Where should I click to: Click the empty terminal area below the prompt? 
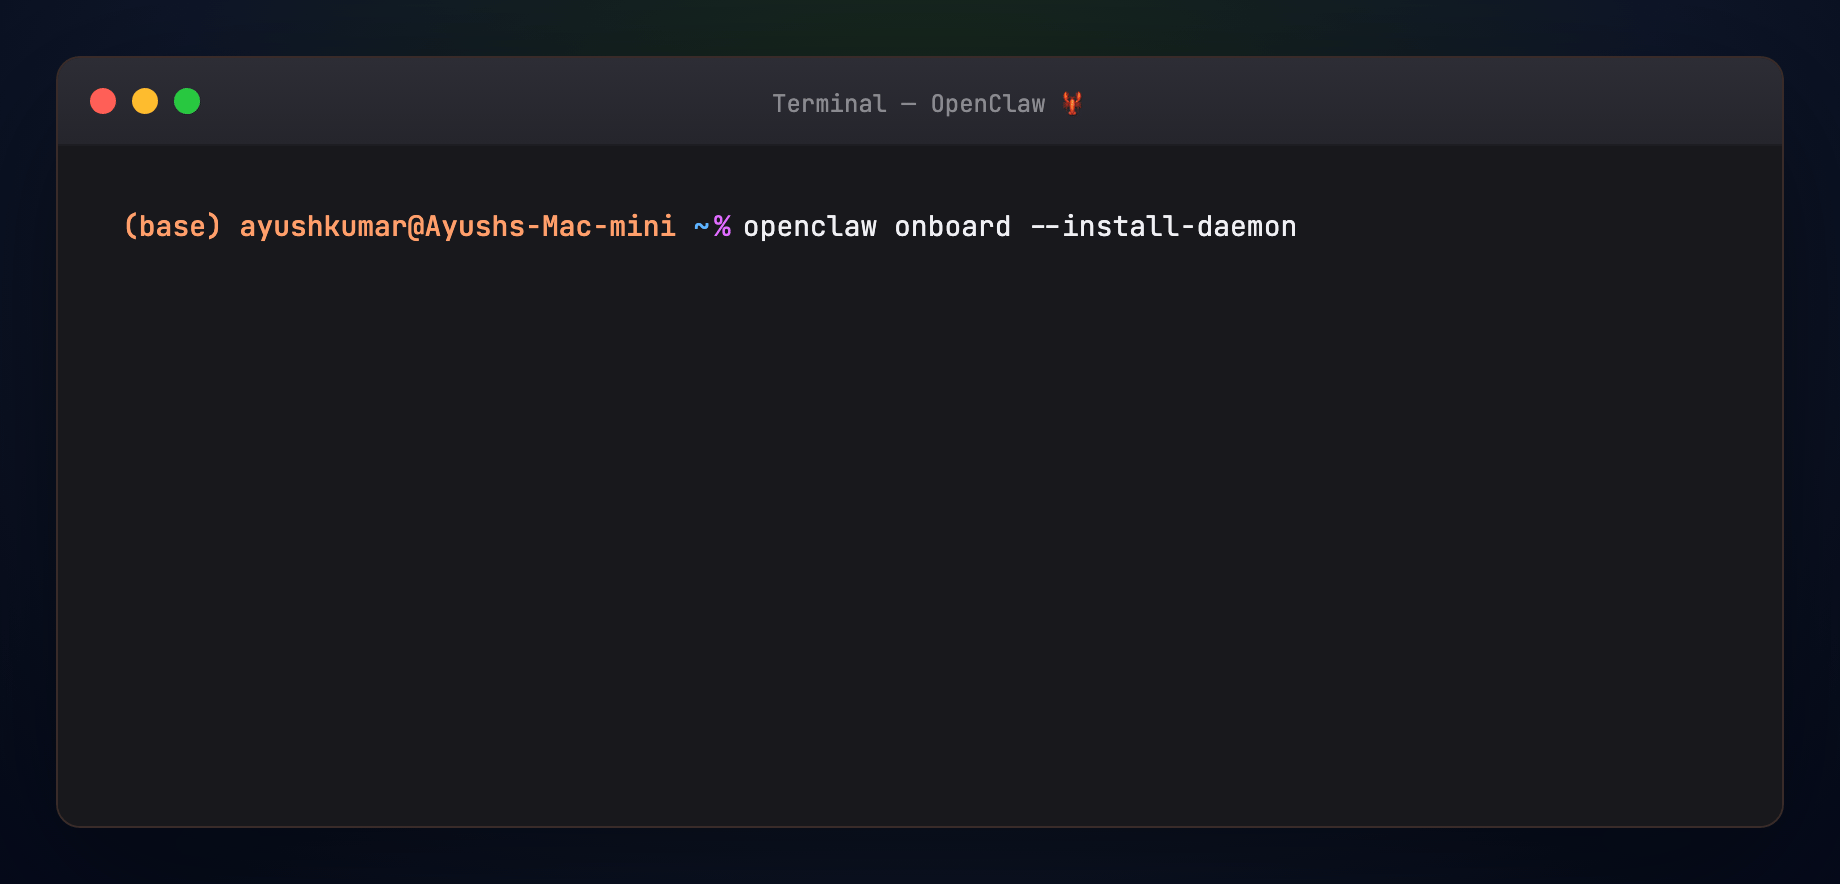pos(920,530)
